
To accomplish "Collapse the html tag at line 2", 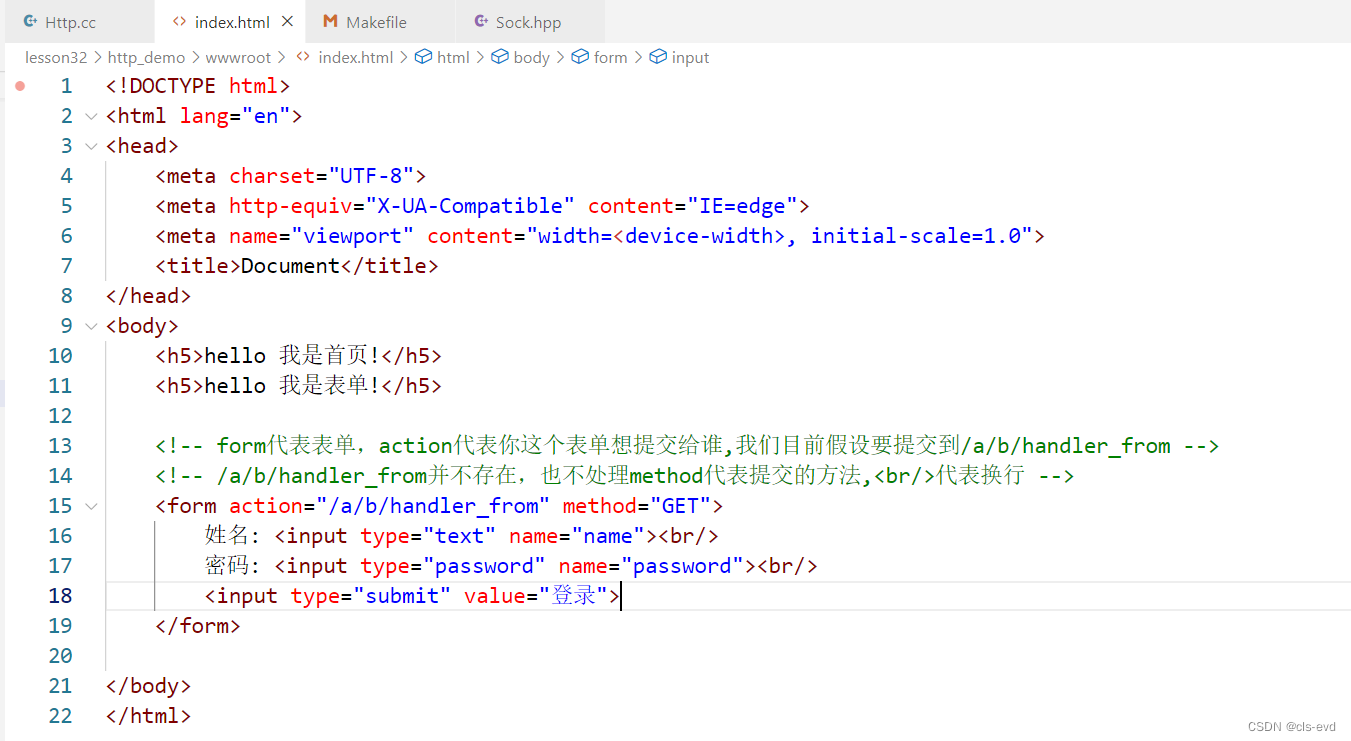I will [92, 116].
